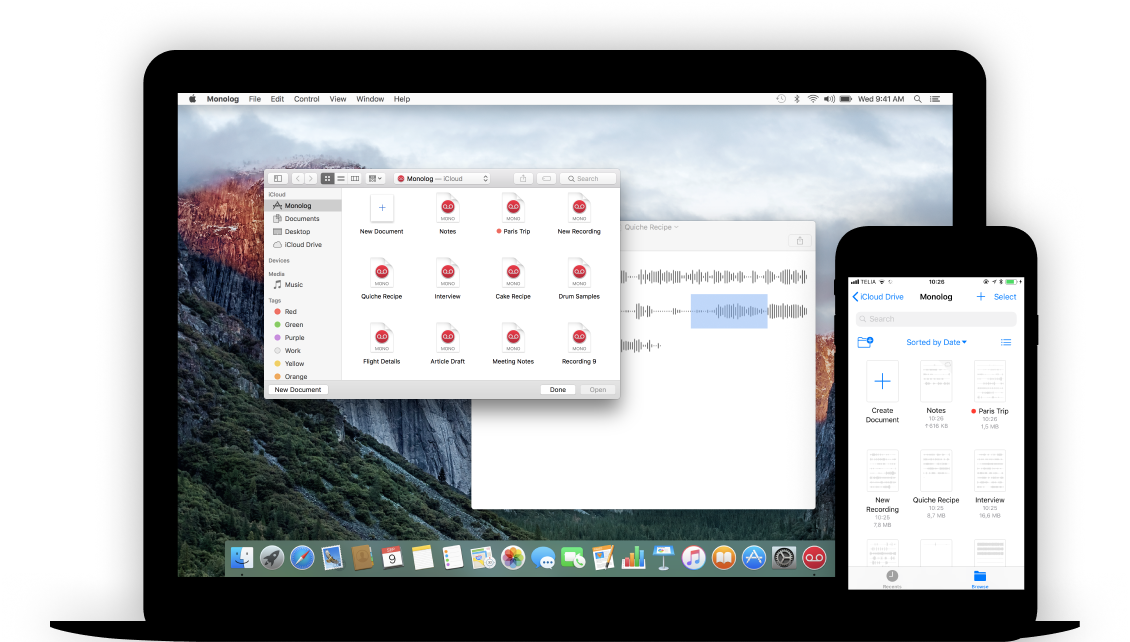Screen dimensions: 1130x642
Task: Open the Sorted by Date dropdown
Action: [936, 342]
